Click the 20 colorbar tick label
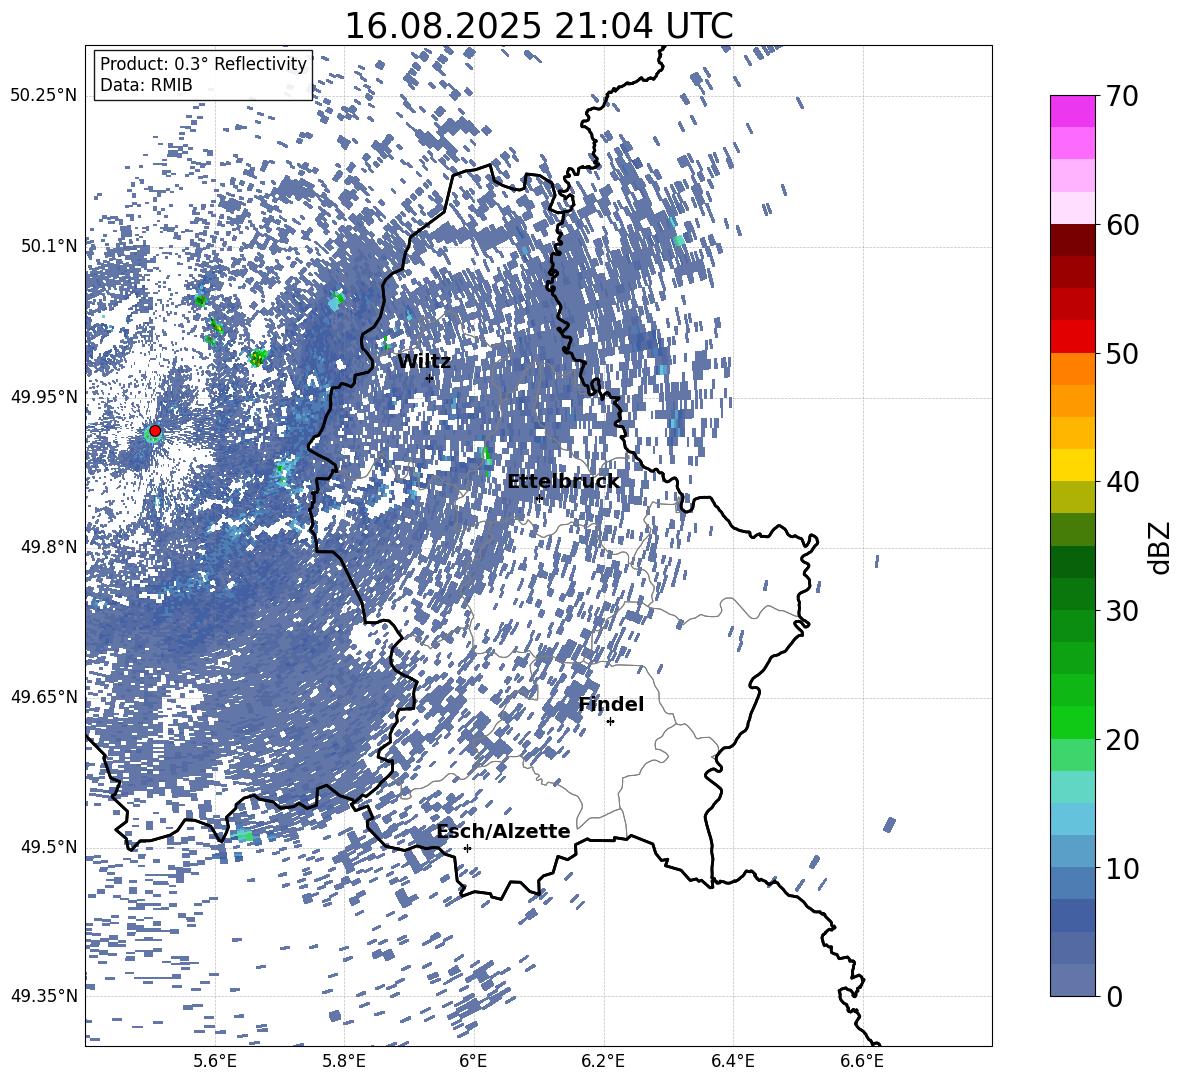 (x=1122, y=740)
